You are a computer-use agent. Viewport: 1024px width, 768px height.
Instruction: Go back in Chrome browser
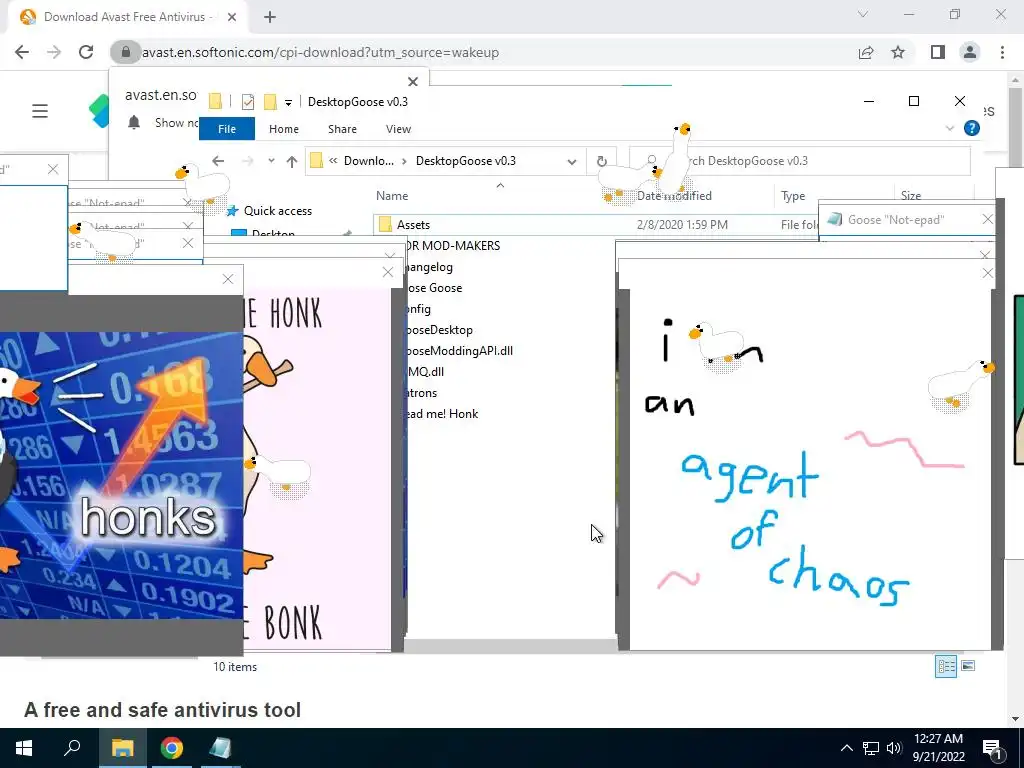[22, 52]
